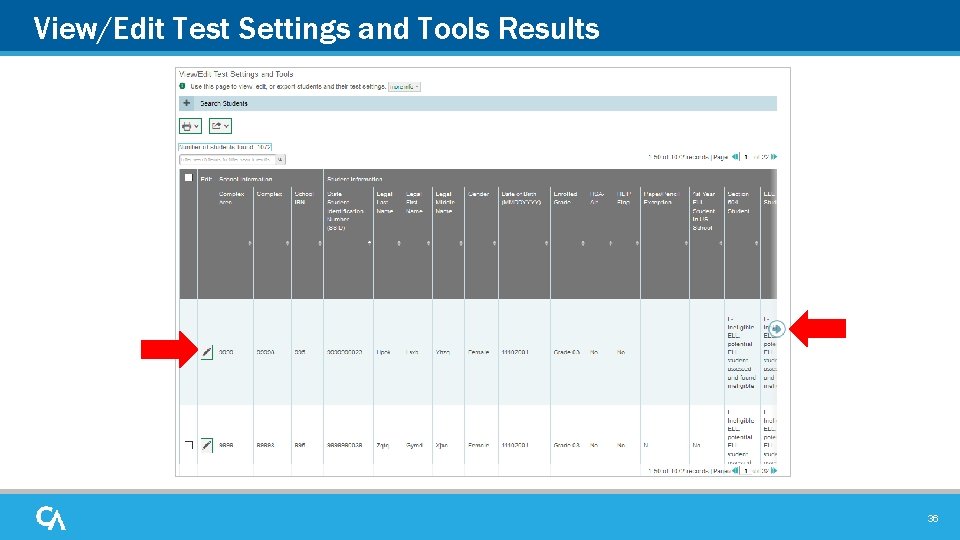Click the circular arrow to scroll table right

[x=776, y=329]
